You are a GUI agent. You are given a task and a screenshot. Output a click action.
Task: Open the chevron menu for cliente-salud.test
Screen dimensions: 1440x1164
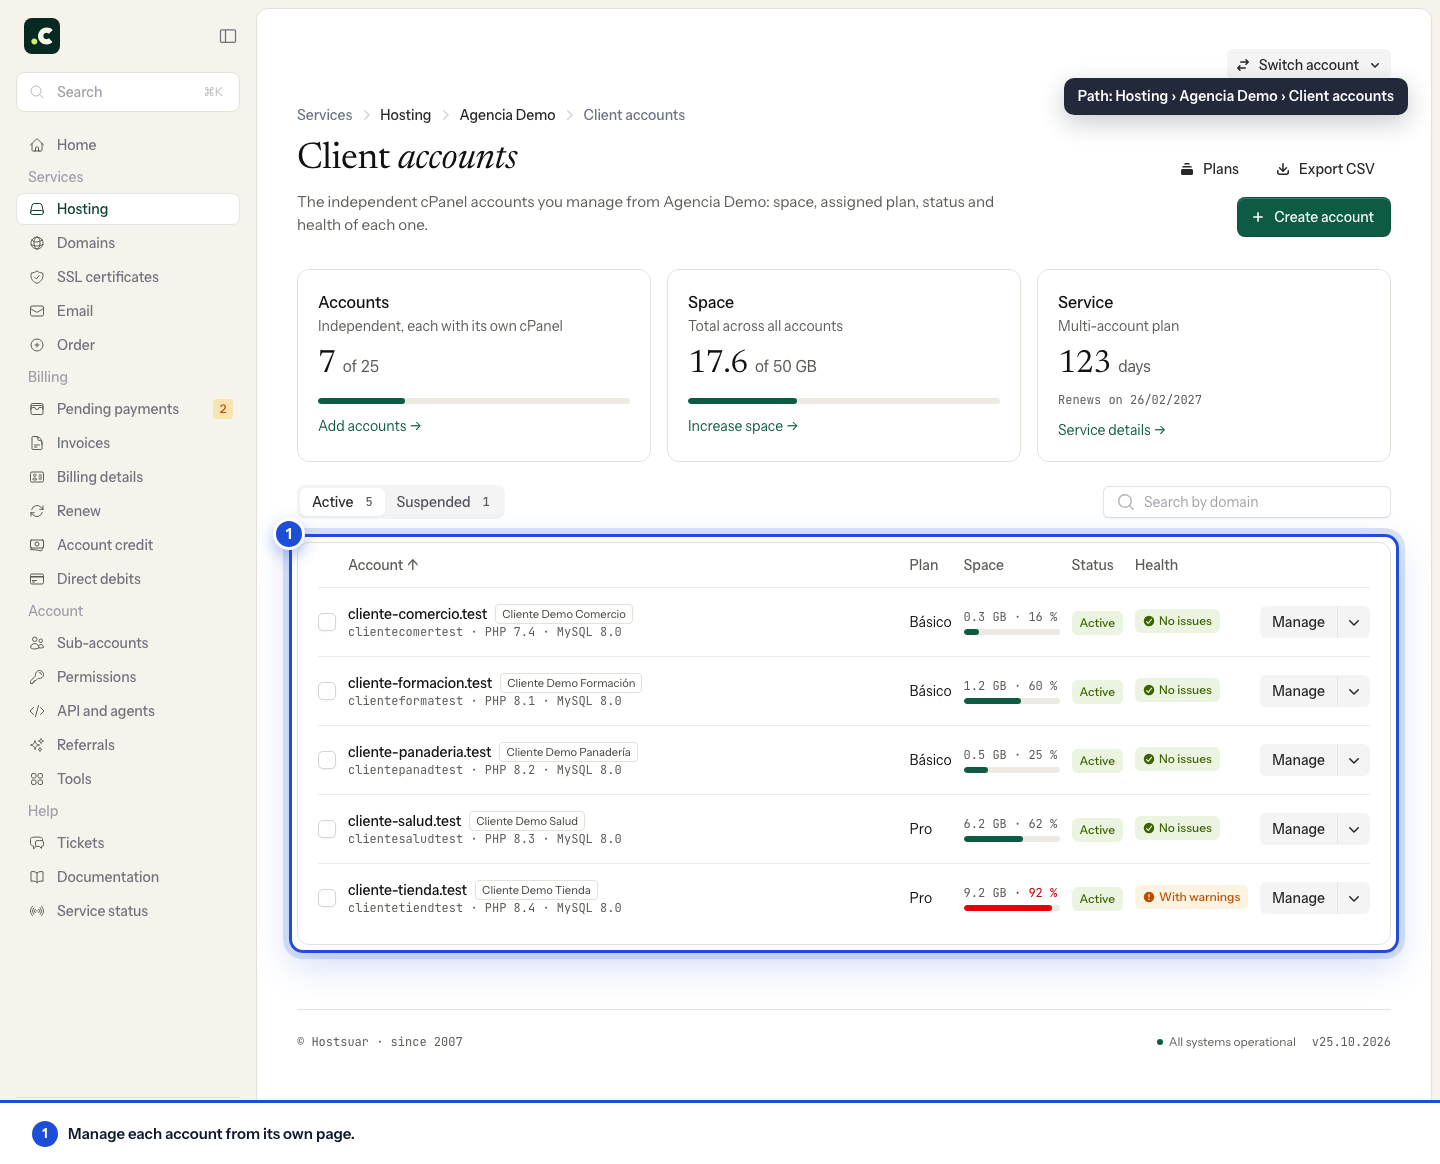pos(1354,829)
